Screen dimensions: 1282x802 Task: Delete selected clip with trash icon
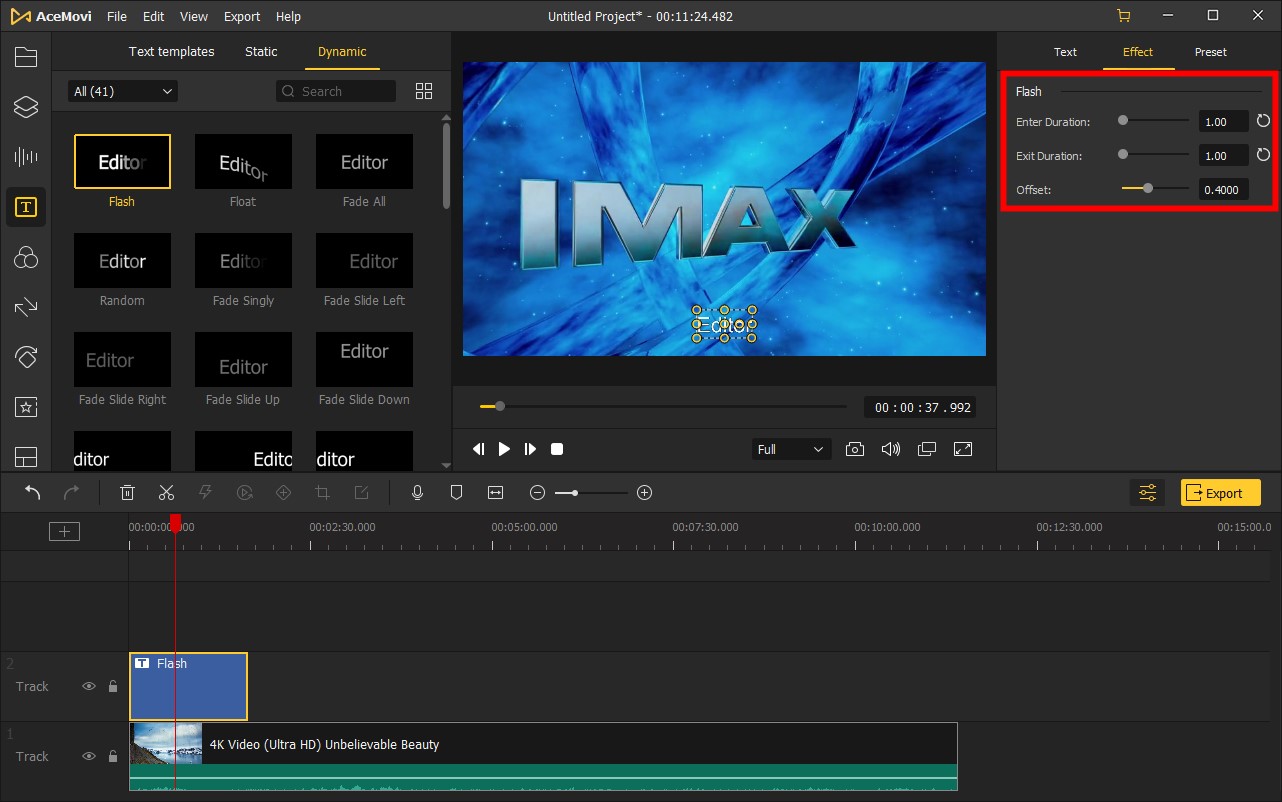tap(127, 493)
